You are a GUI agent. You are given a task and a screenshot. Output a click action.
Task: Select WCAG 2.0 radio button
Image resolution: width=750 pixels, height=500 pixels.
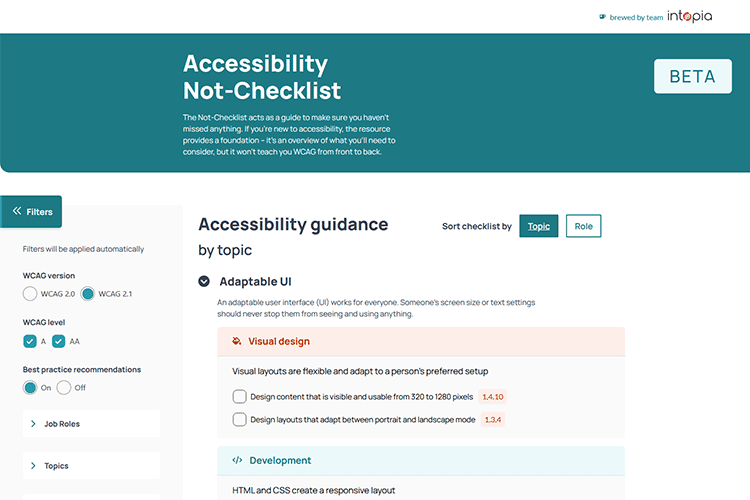(30, 294)
